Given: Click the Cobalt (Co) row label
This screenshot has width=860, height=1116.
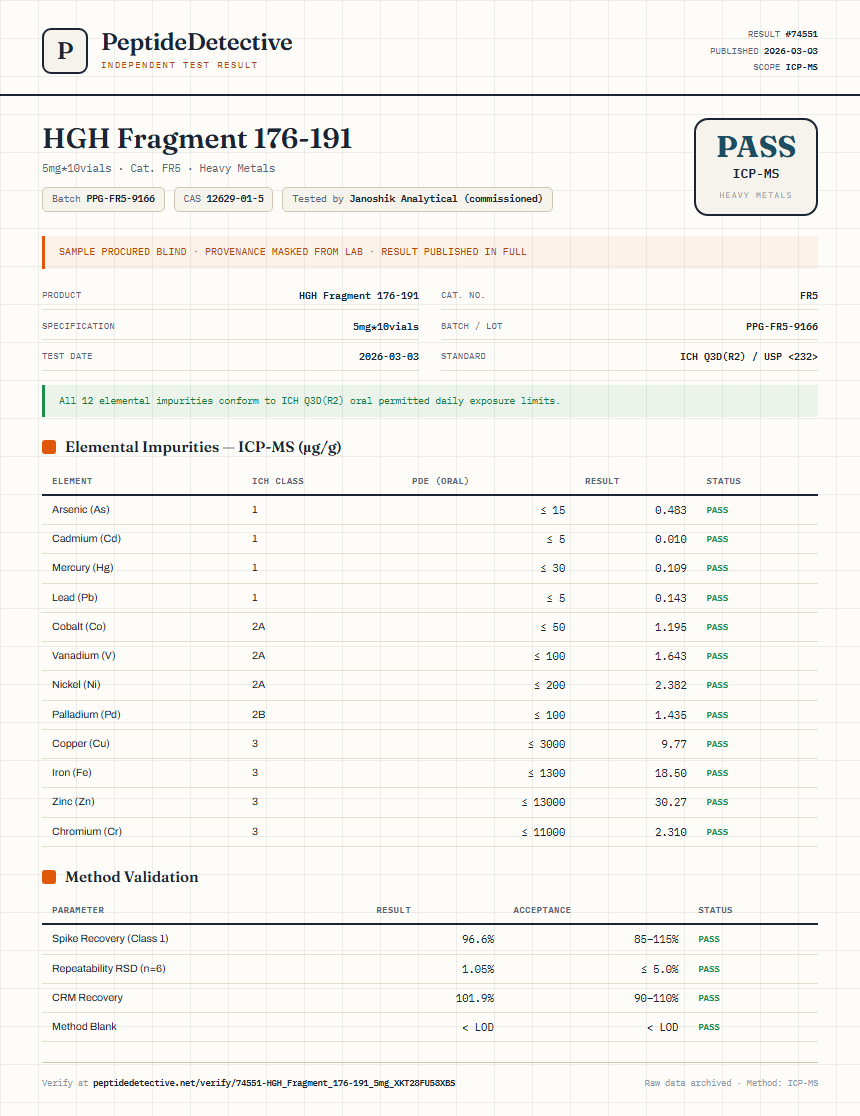Looking at the screenshot, I should tap(79, 627).
